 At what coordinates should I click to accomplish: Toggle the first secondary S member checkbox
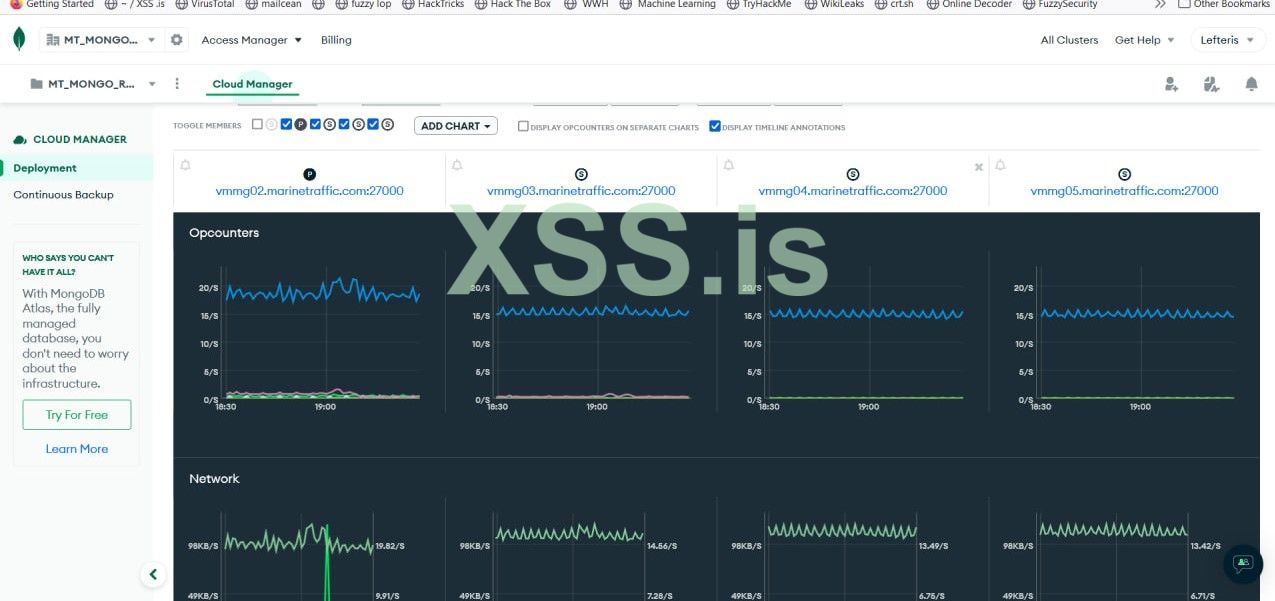click(x=316, y=125)
